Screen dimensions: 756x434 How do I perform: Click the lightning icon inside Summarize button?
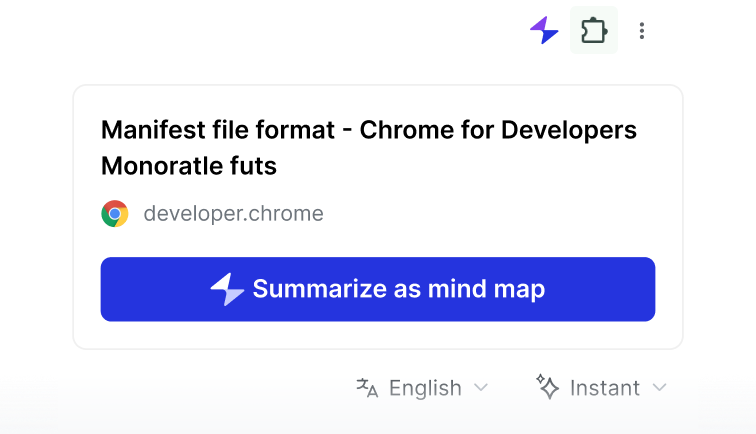click(x=227, y=289)
